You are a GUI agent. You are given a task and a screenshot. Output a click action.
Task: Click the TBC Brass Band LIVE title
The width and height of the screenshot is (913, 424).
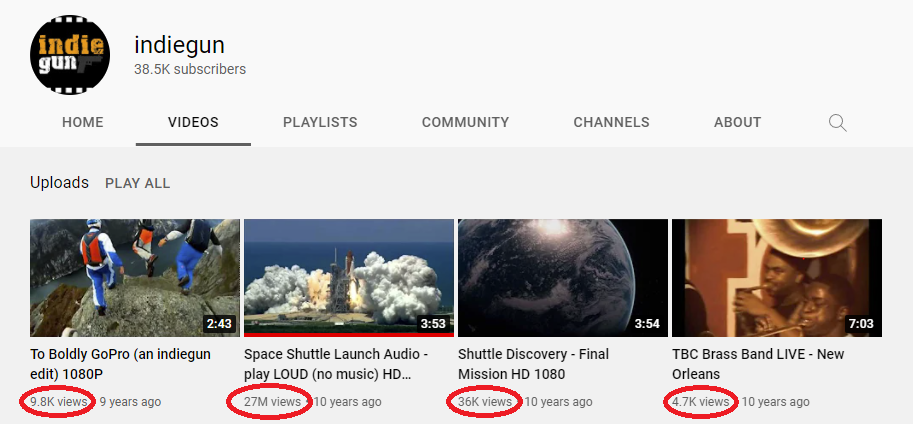pos(758,364)
